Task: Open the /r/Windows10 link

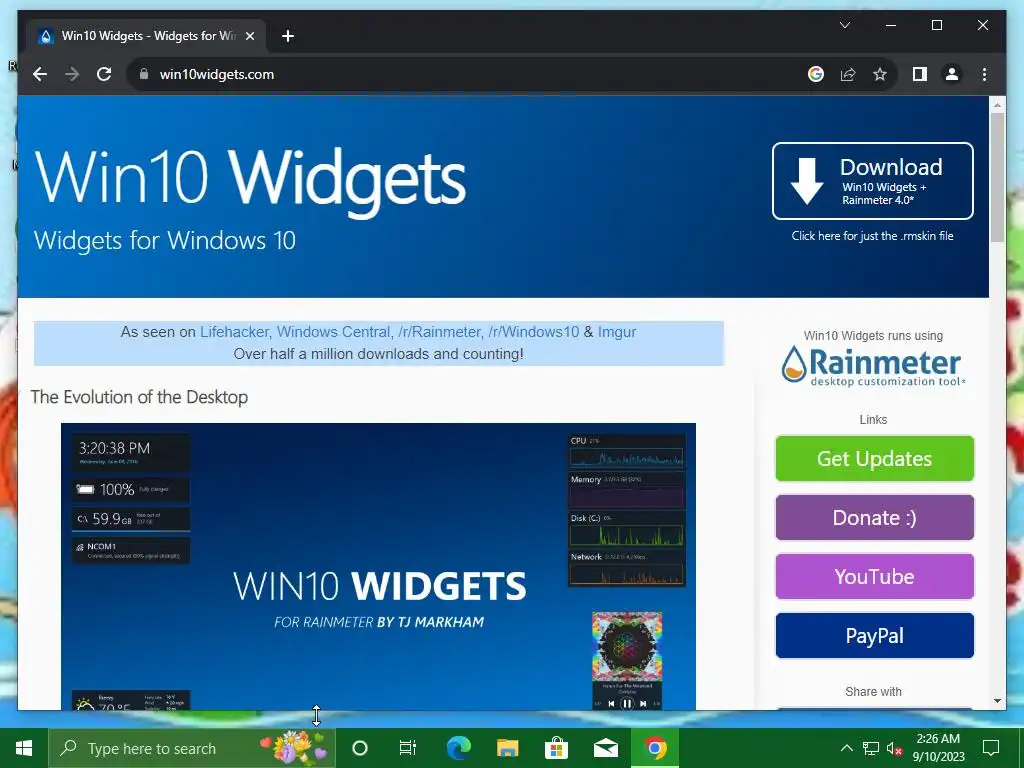Action: 534,332
